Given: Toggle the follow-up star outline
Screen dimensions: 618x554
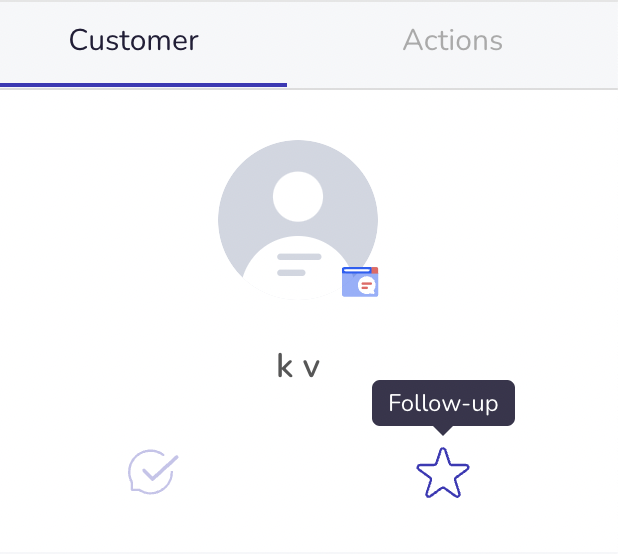Looking at the screenshot, I should (443, 472).
